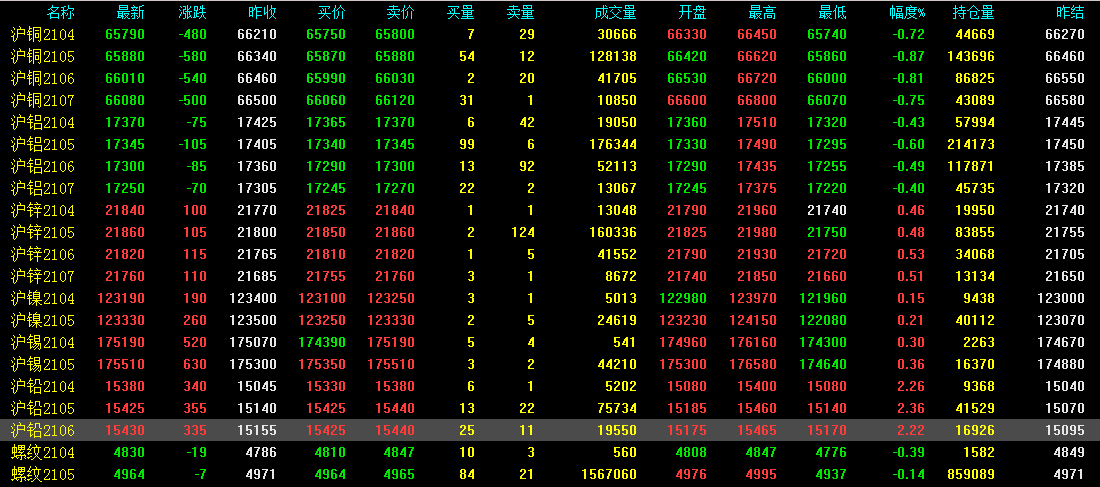Sort by the 成交量 column header

pos(615,13)
